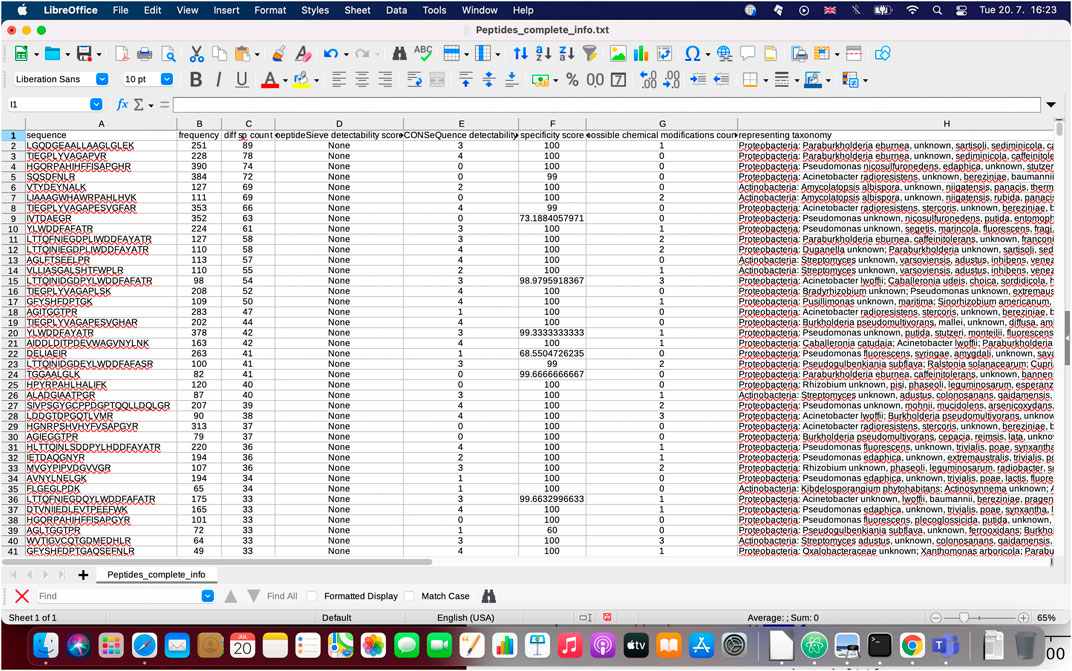Click the formula input line

606,105
